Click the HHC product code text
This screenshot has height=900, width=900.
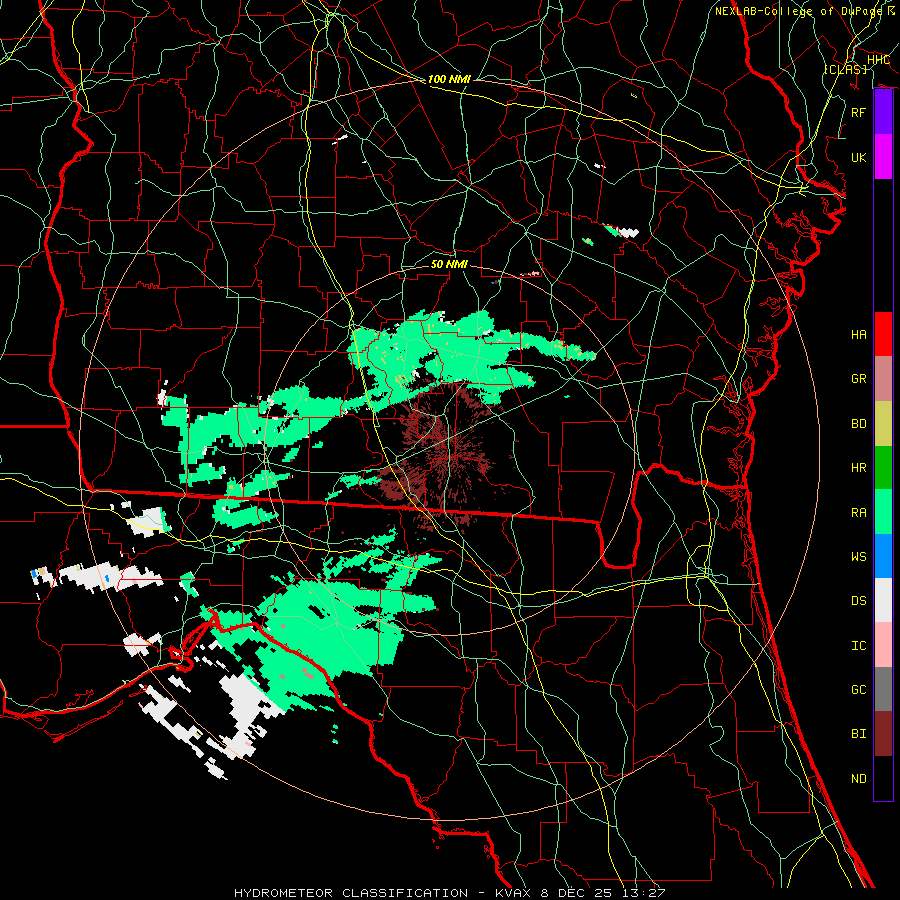point(878,60)
